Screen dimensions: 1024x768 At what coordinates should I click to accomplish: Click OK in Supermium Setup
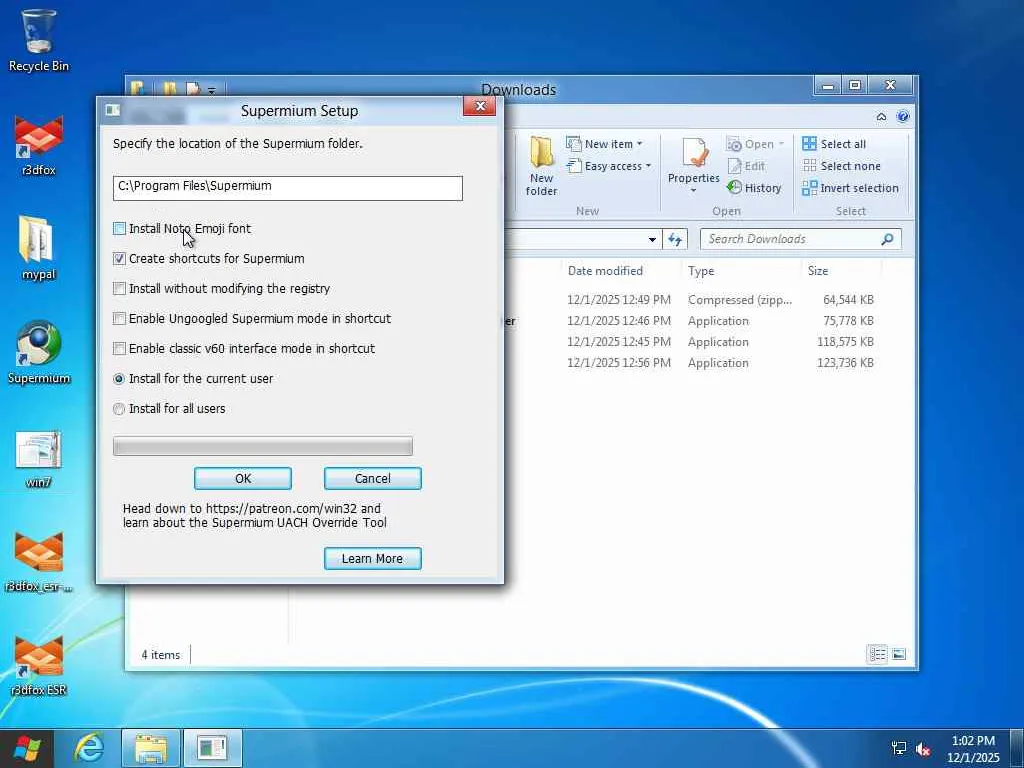click(243, 479)
